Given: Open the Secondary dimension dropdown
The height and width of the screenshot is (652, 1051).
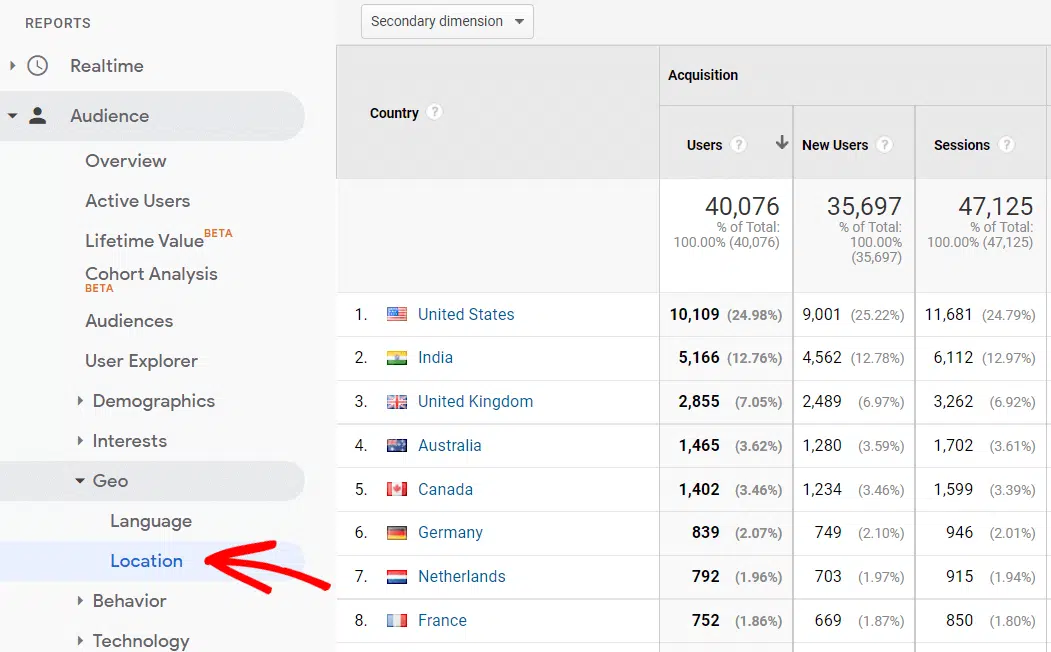Looking at the screenshot, I should click(x=447, y=21).
